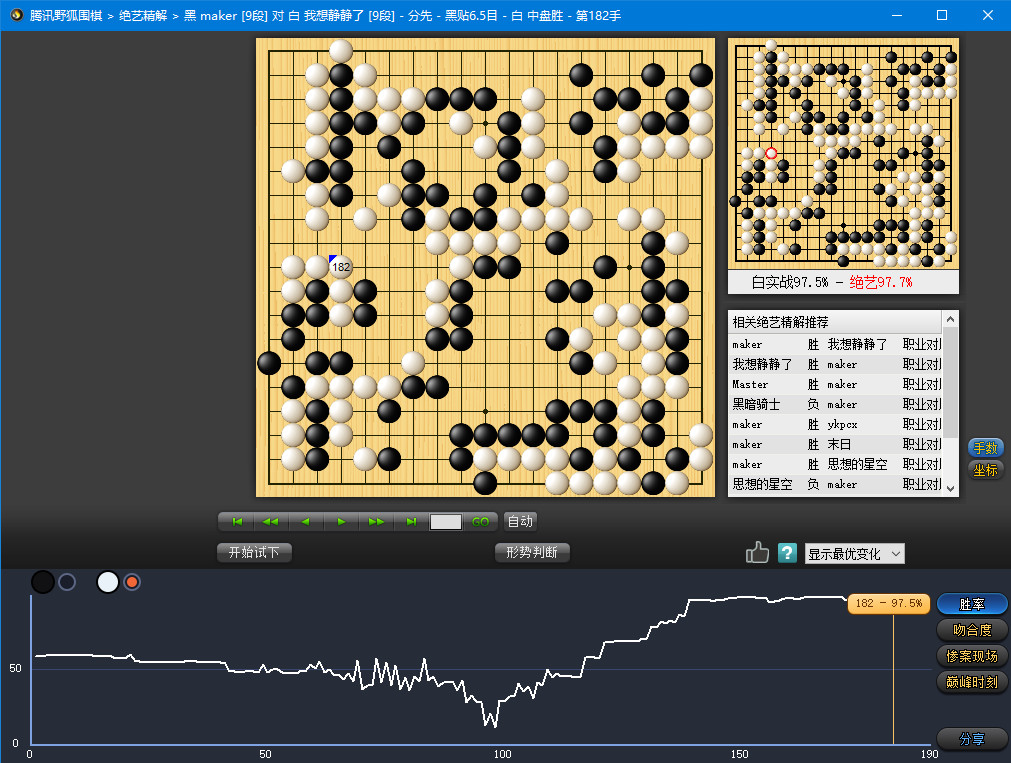The image size is (1011, 763).
Task: Click the Fox Weiqi app icon in title bar
Action: pos(17,15)
